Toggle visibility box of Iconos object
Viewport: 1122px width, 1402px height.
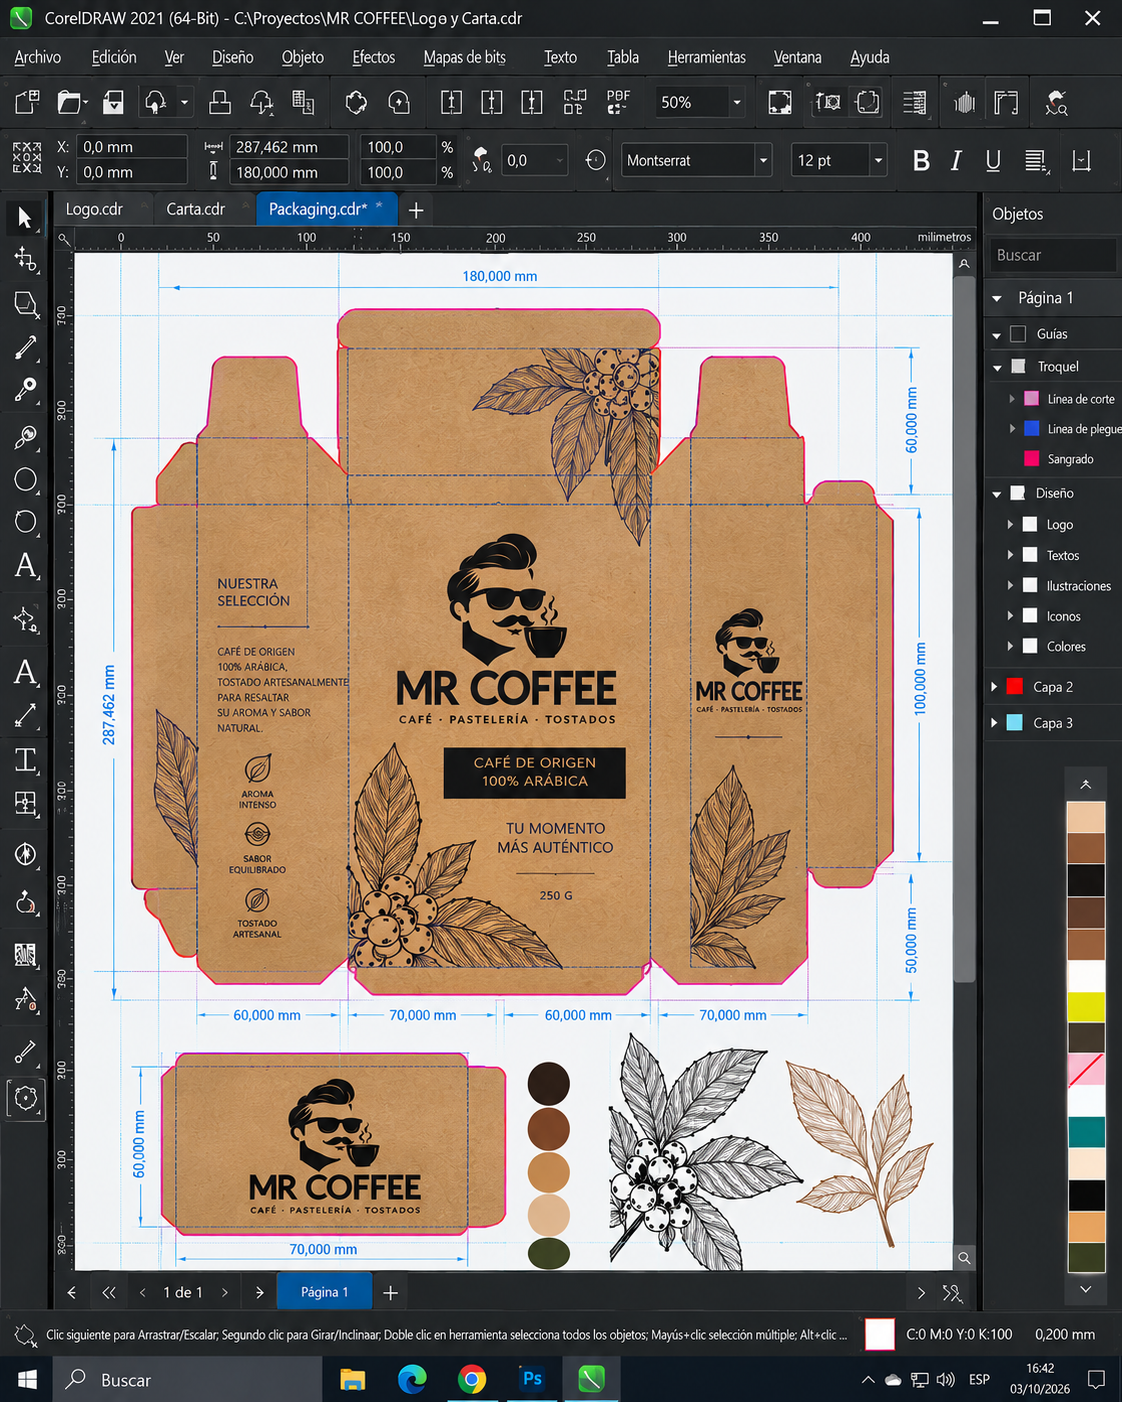[1030, 616]
